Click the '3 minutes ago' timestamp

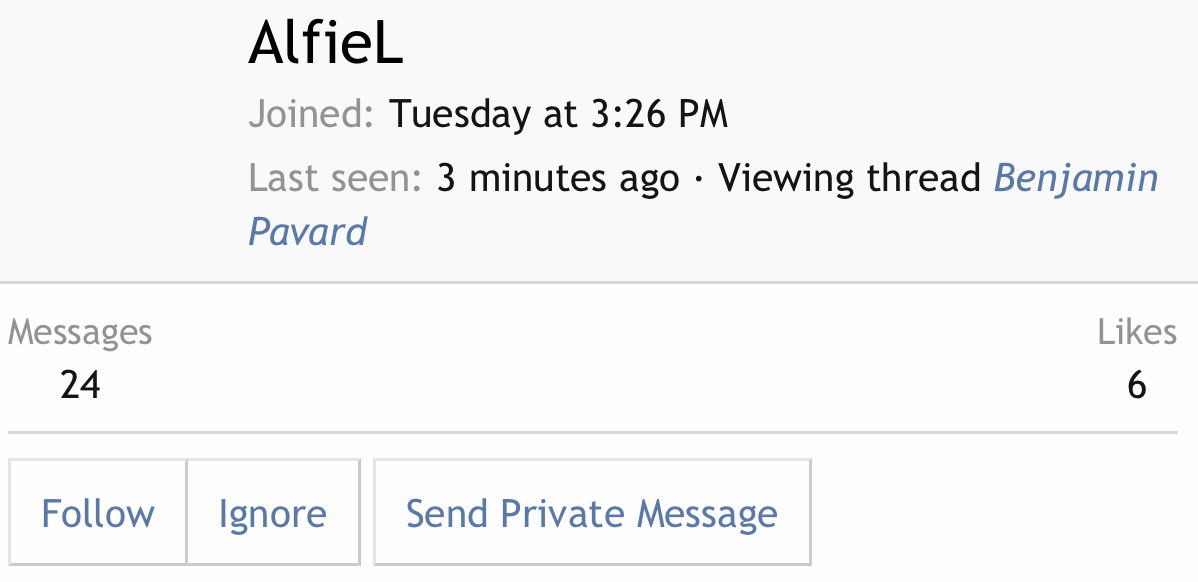tap(558, 178)
